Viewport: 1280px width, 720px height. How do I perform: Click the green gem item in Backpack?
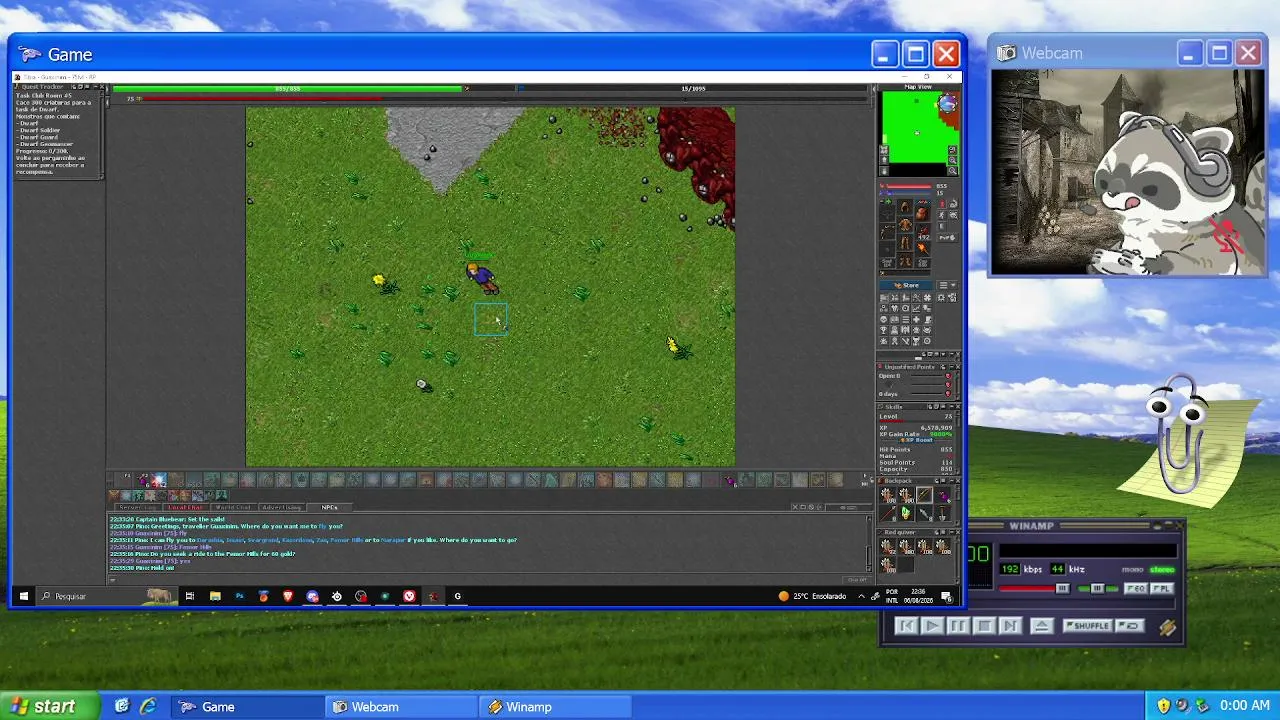click(906, 513)
